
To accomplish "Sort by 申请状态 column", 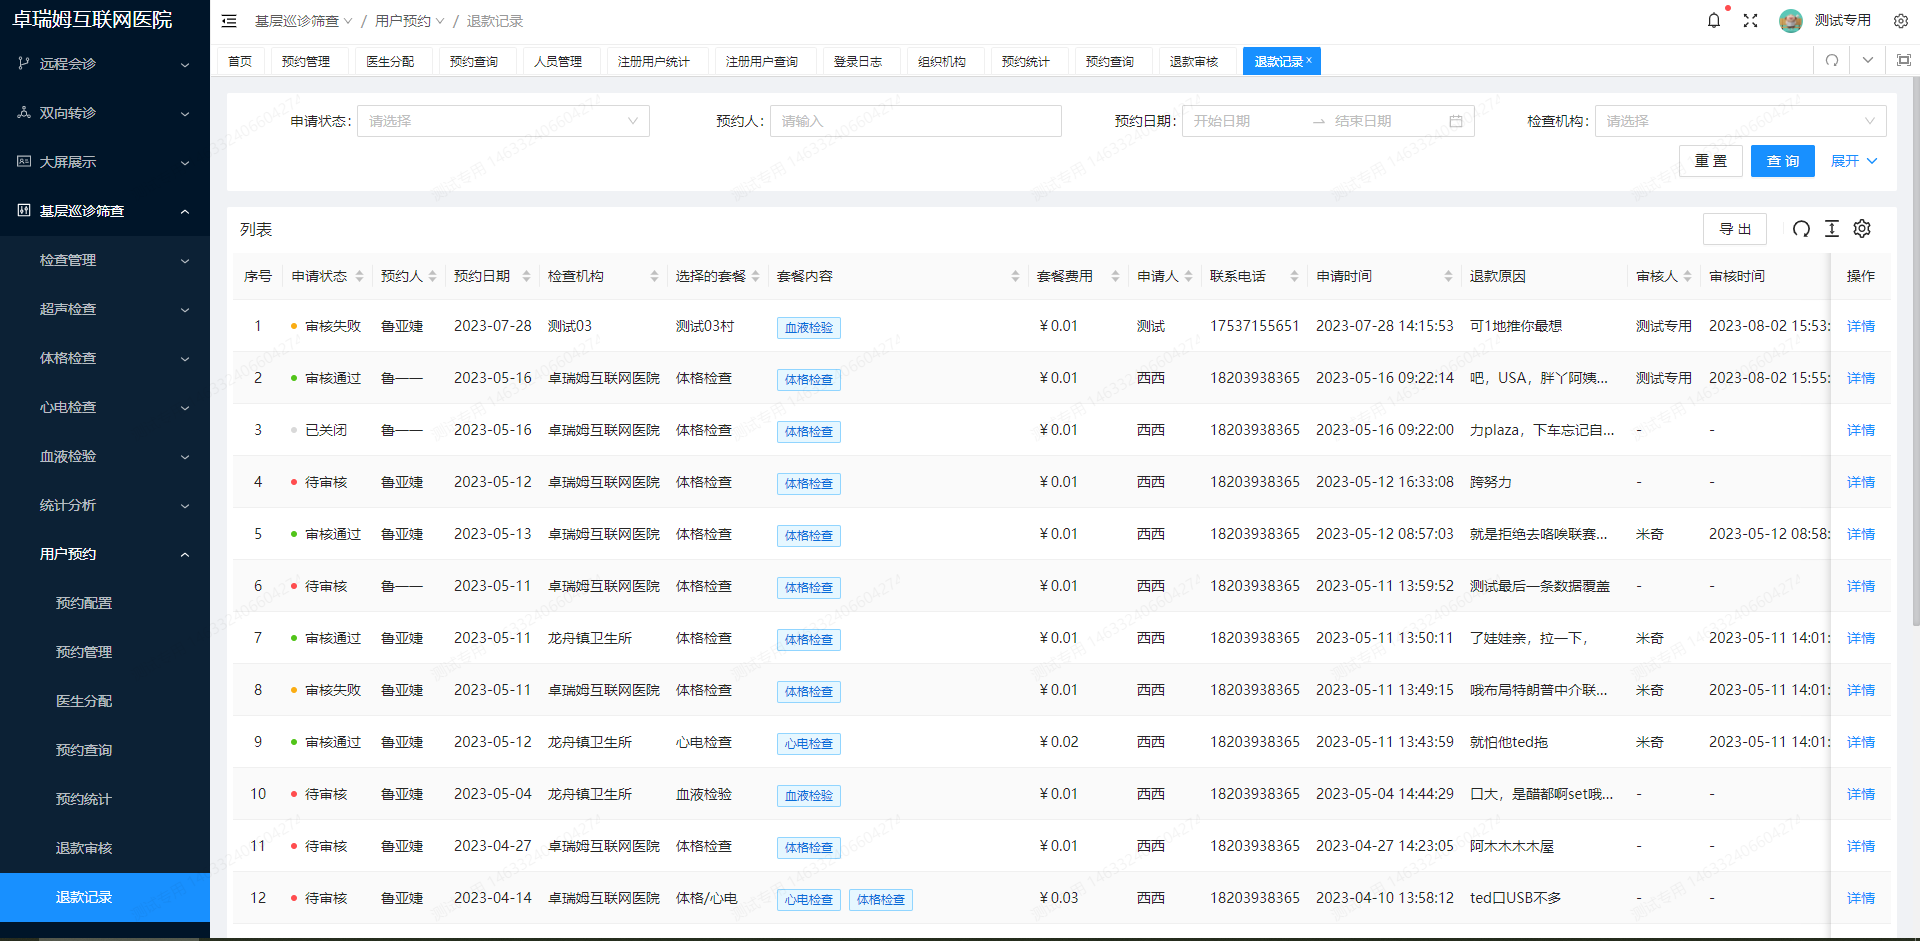I will [x=359, y=276].
